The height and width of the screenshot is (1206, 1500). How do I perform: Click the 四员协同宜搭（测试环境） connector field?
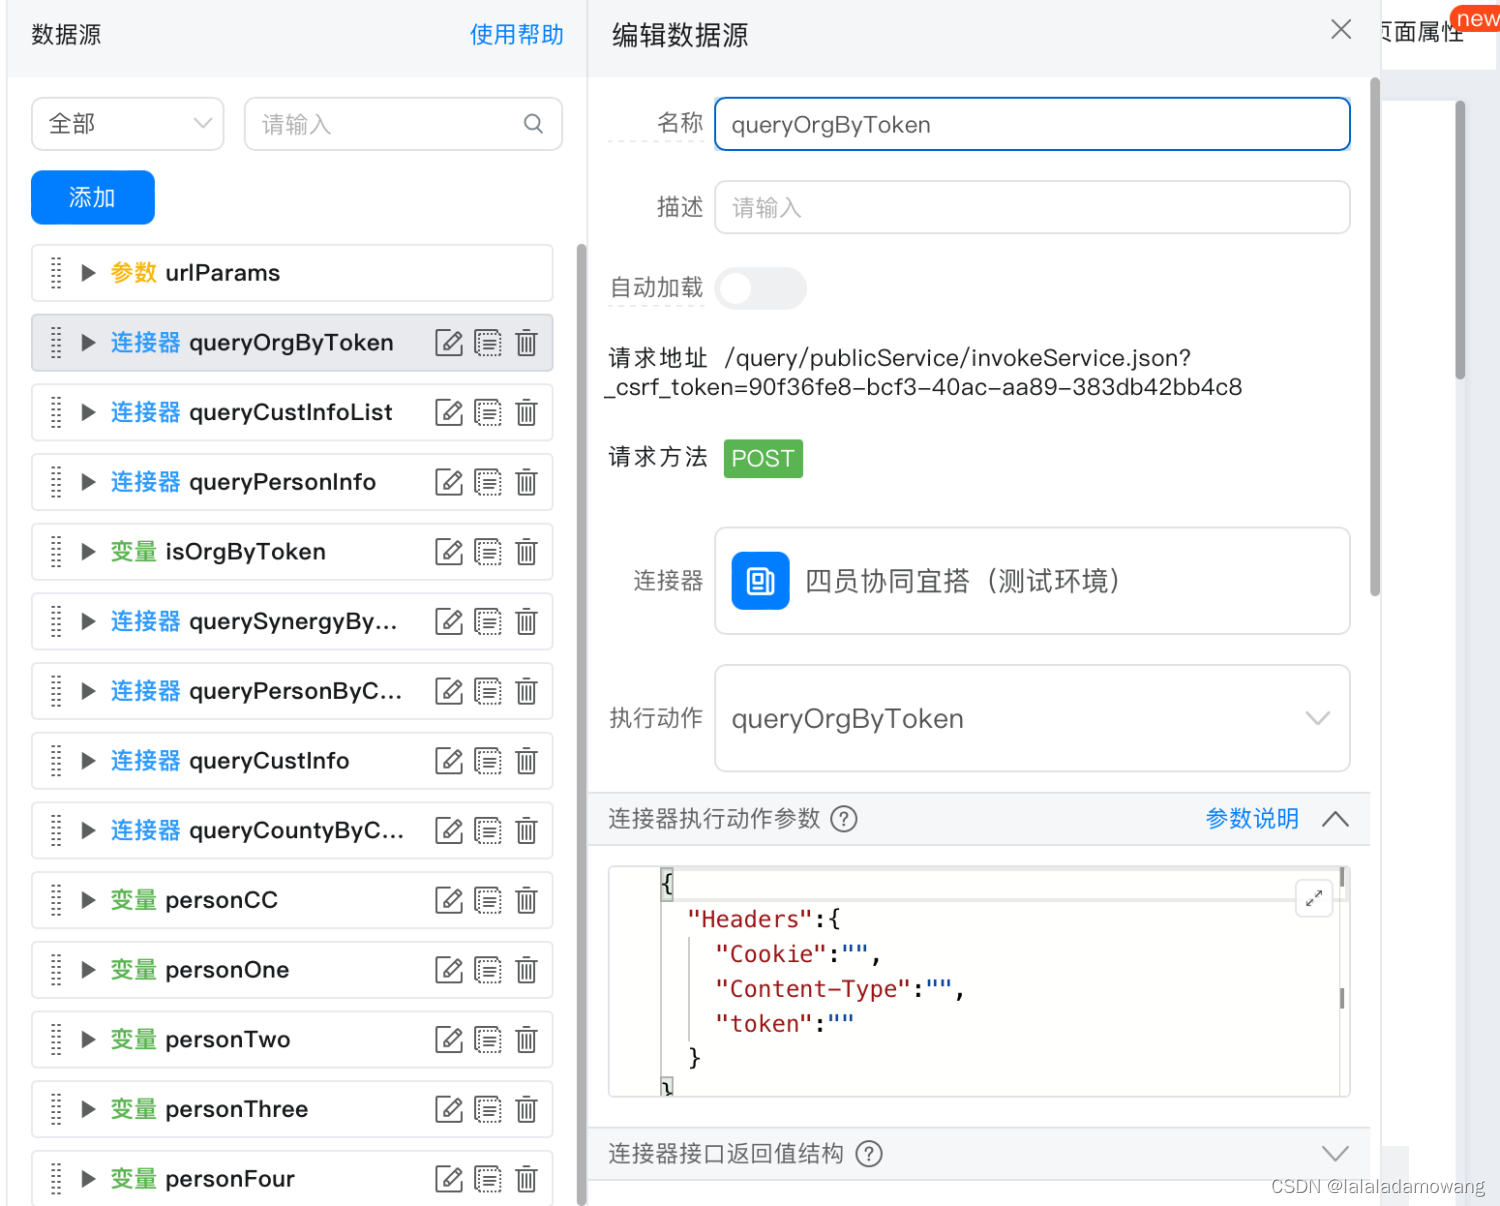(1032, 581)
